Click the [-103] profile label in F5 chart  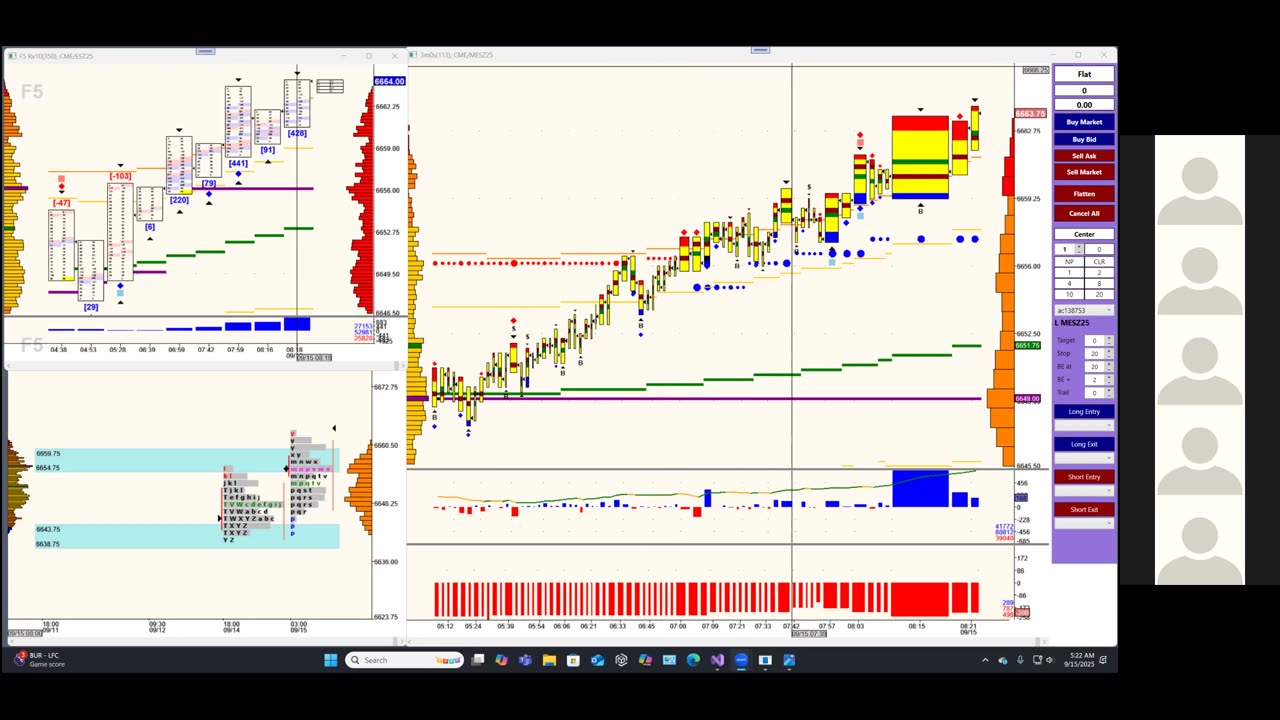(x=120, y=176)
